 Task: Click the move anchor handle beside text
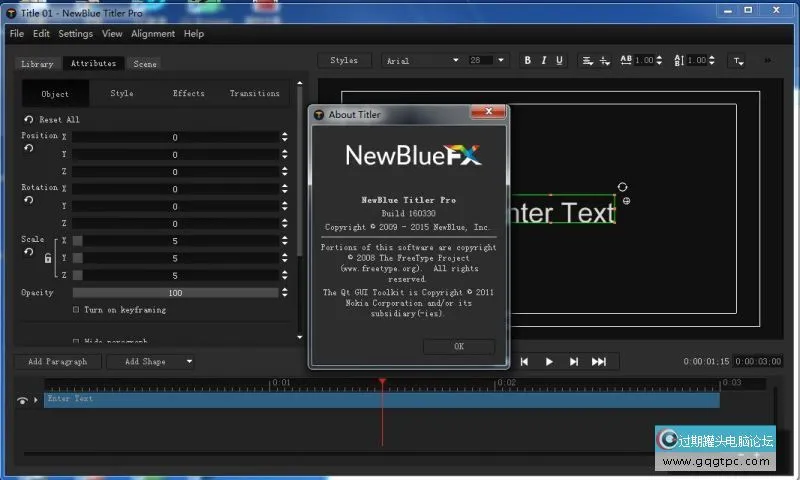pos(627,201)
